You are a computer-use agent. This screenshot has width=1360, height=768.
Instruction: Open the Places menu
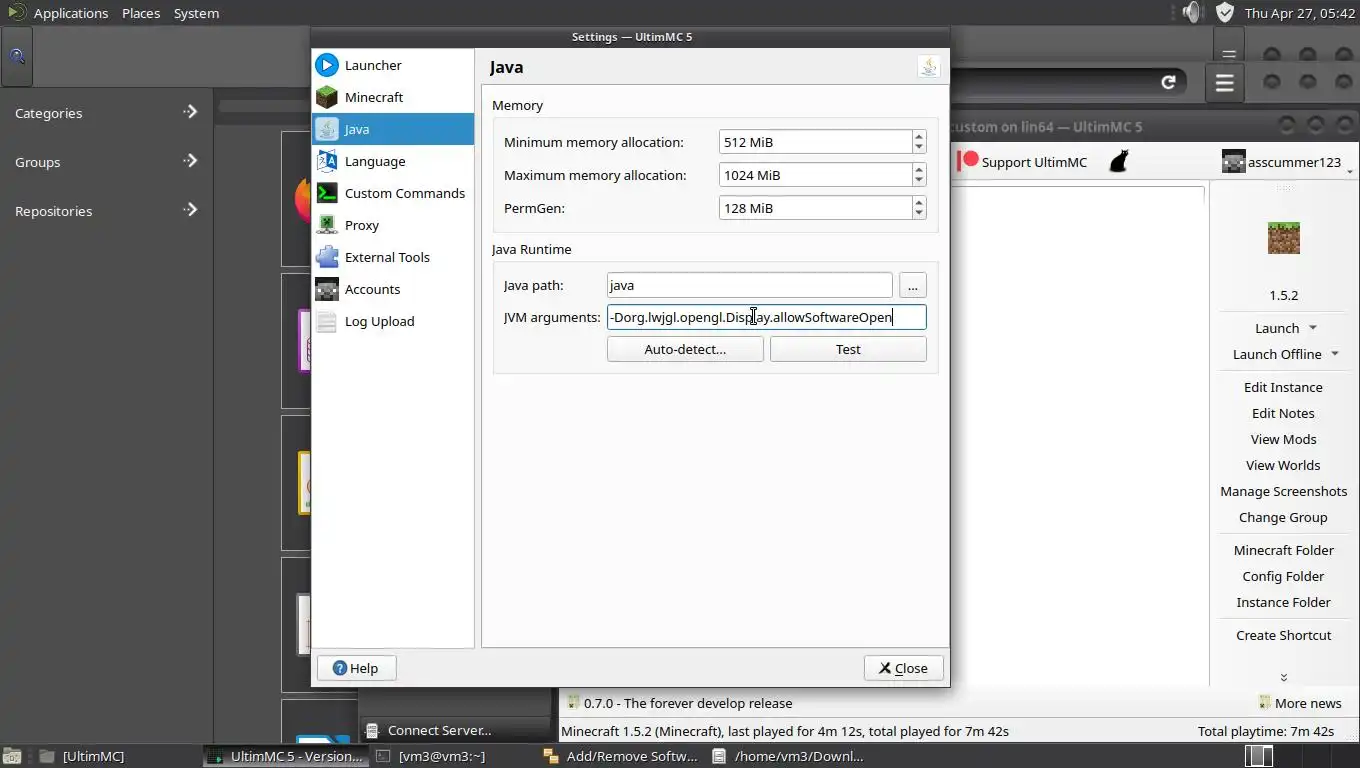coord(141,13)
